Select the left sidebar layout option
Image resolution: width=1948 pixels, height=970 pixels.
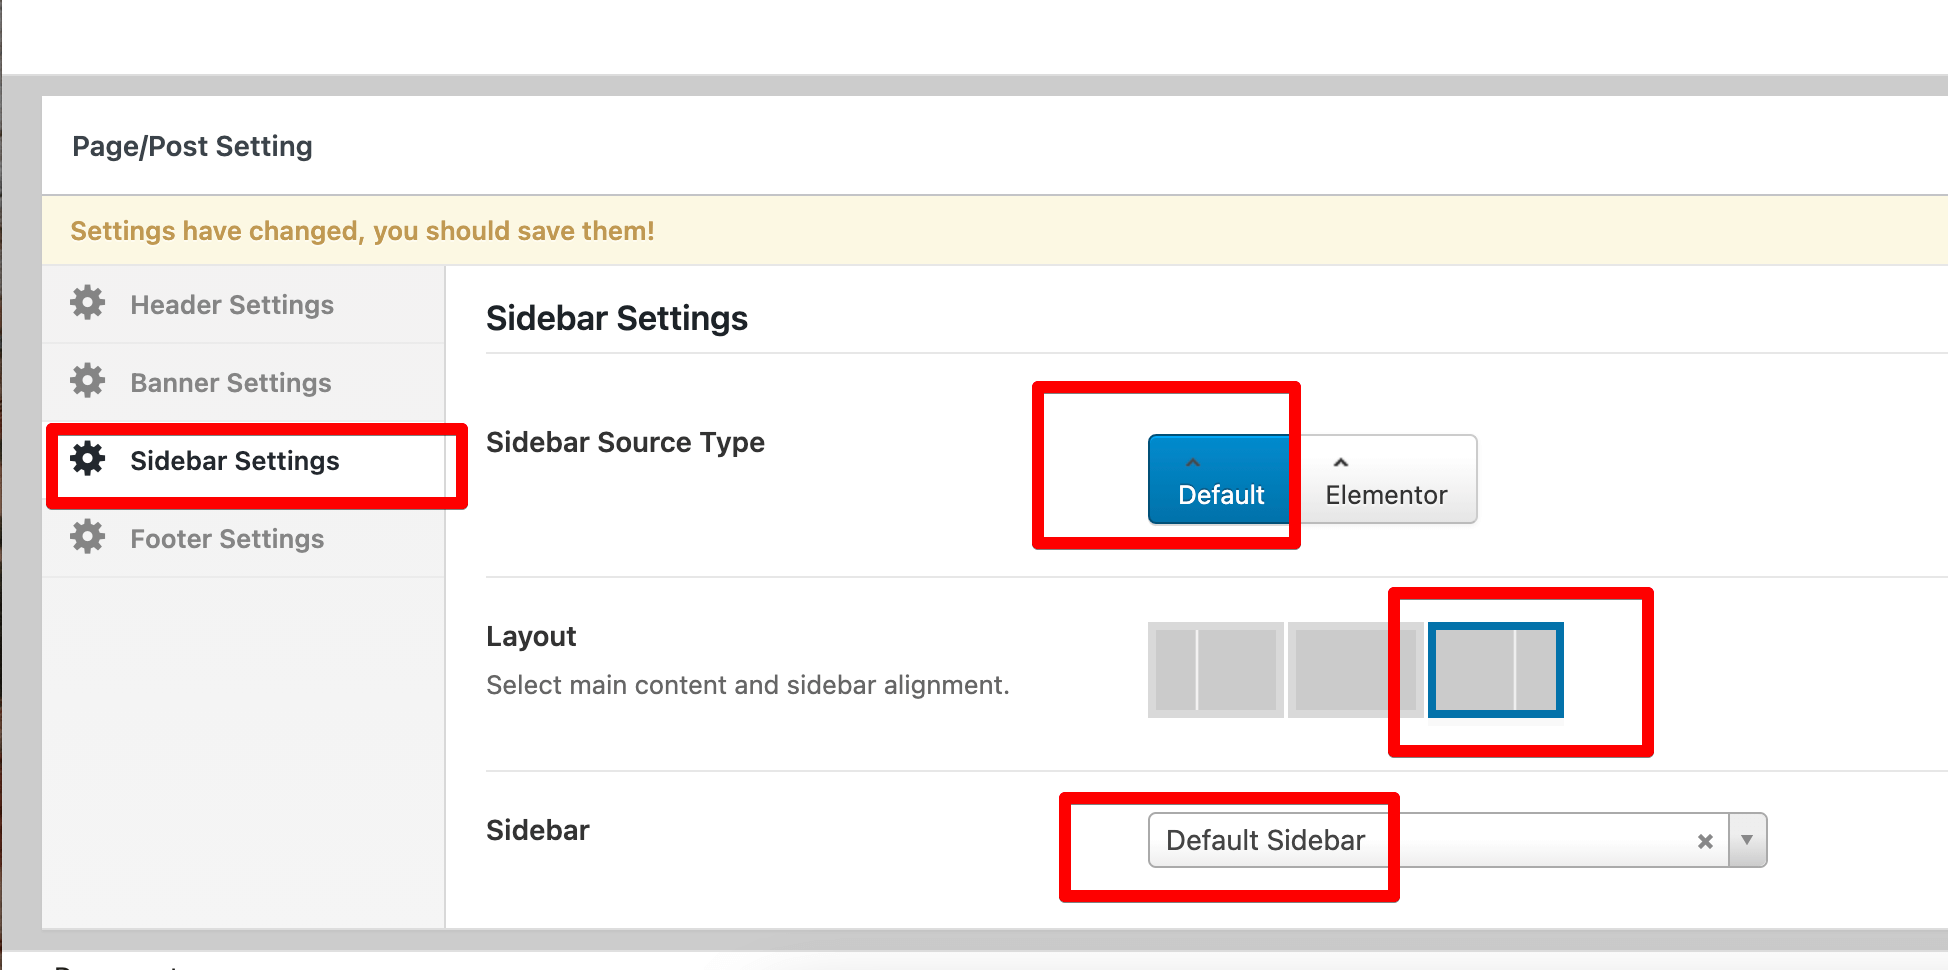coord(1215,670)
